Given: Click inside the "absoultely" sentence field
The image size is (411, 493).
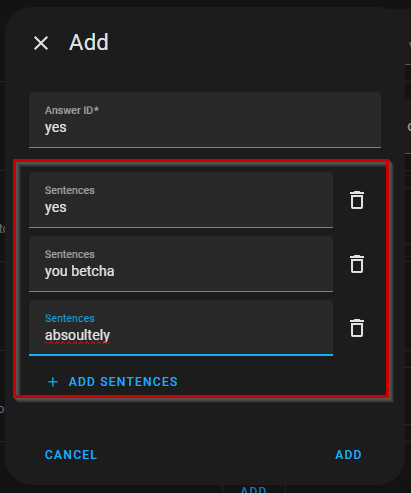Looking at the screenshot, I should coord(181,328).
